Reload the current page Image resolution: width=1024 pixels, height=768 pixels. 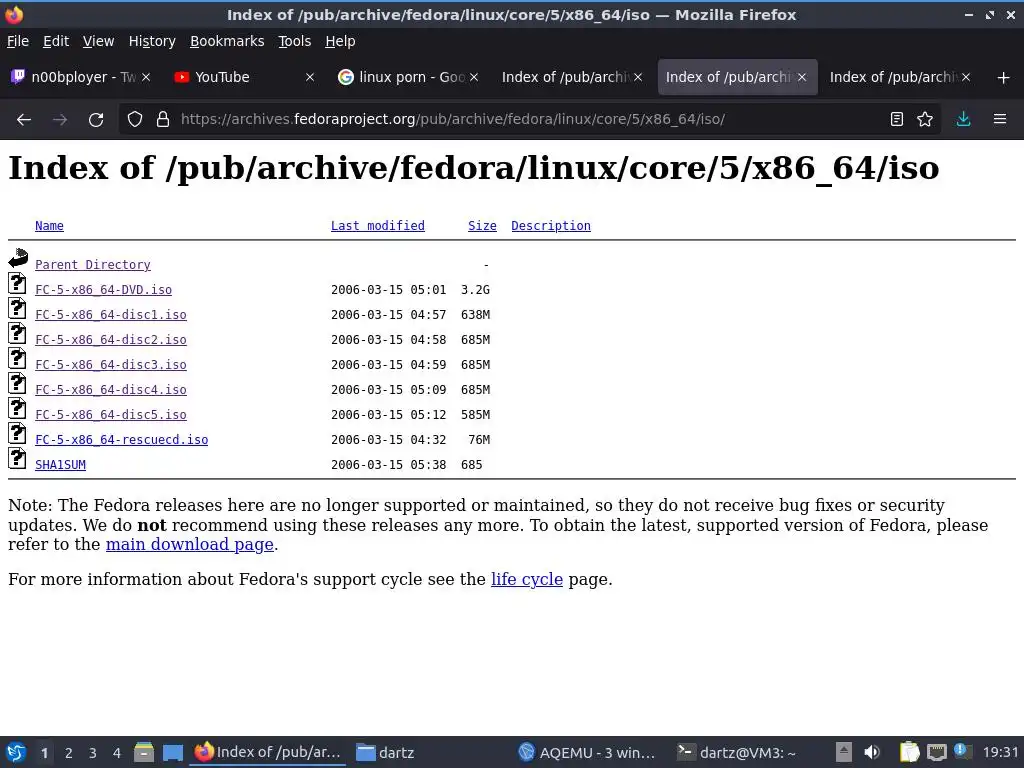point(96,120)
